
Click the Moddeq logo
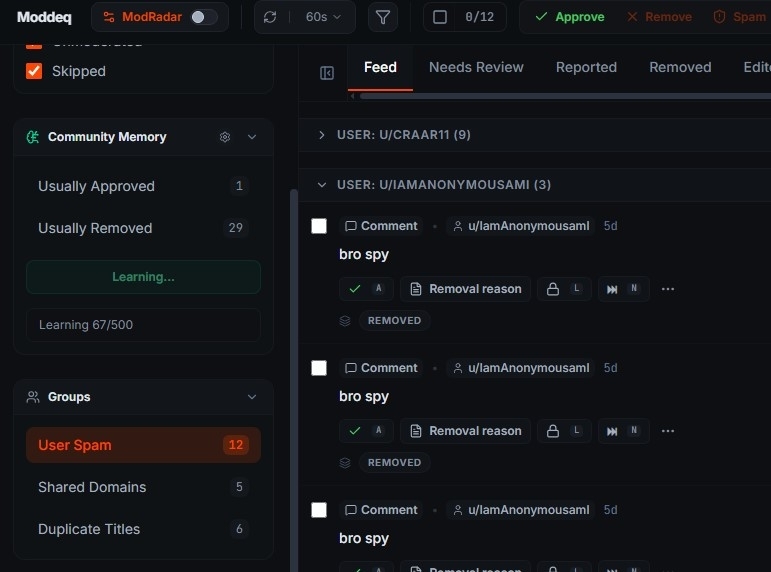pyautogui.click(x=44, y=17)
